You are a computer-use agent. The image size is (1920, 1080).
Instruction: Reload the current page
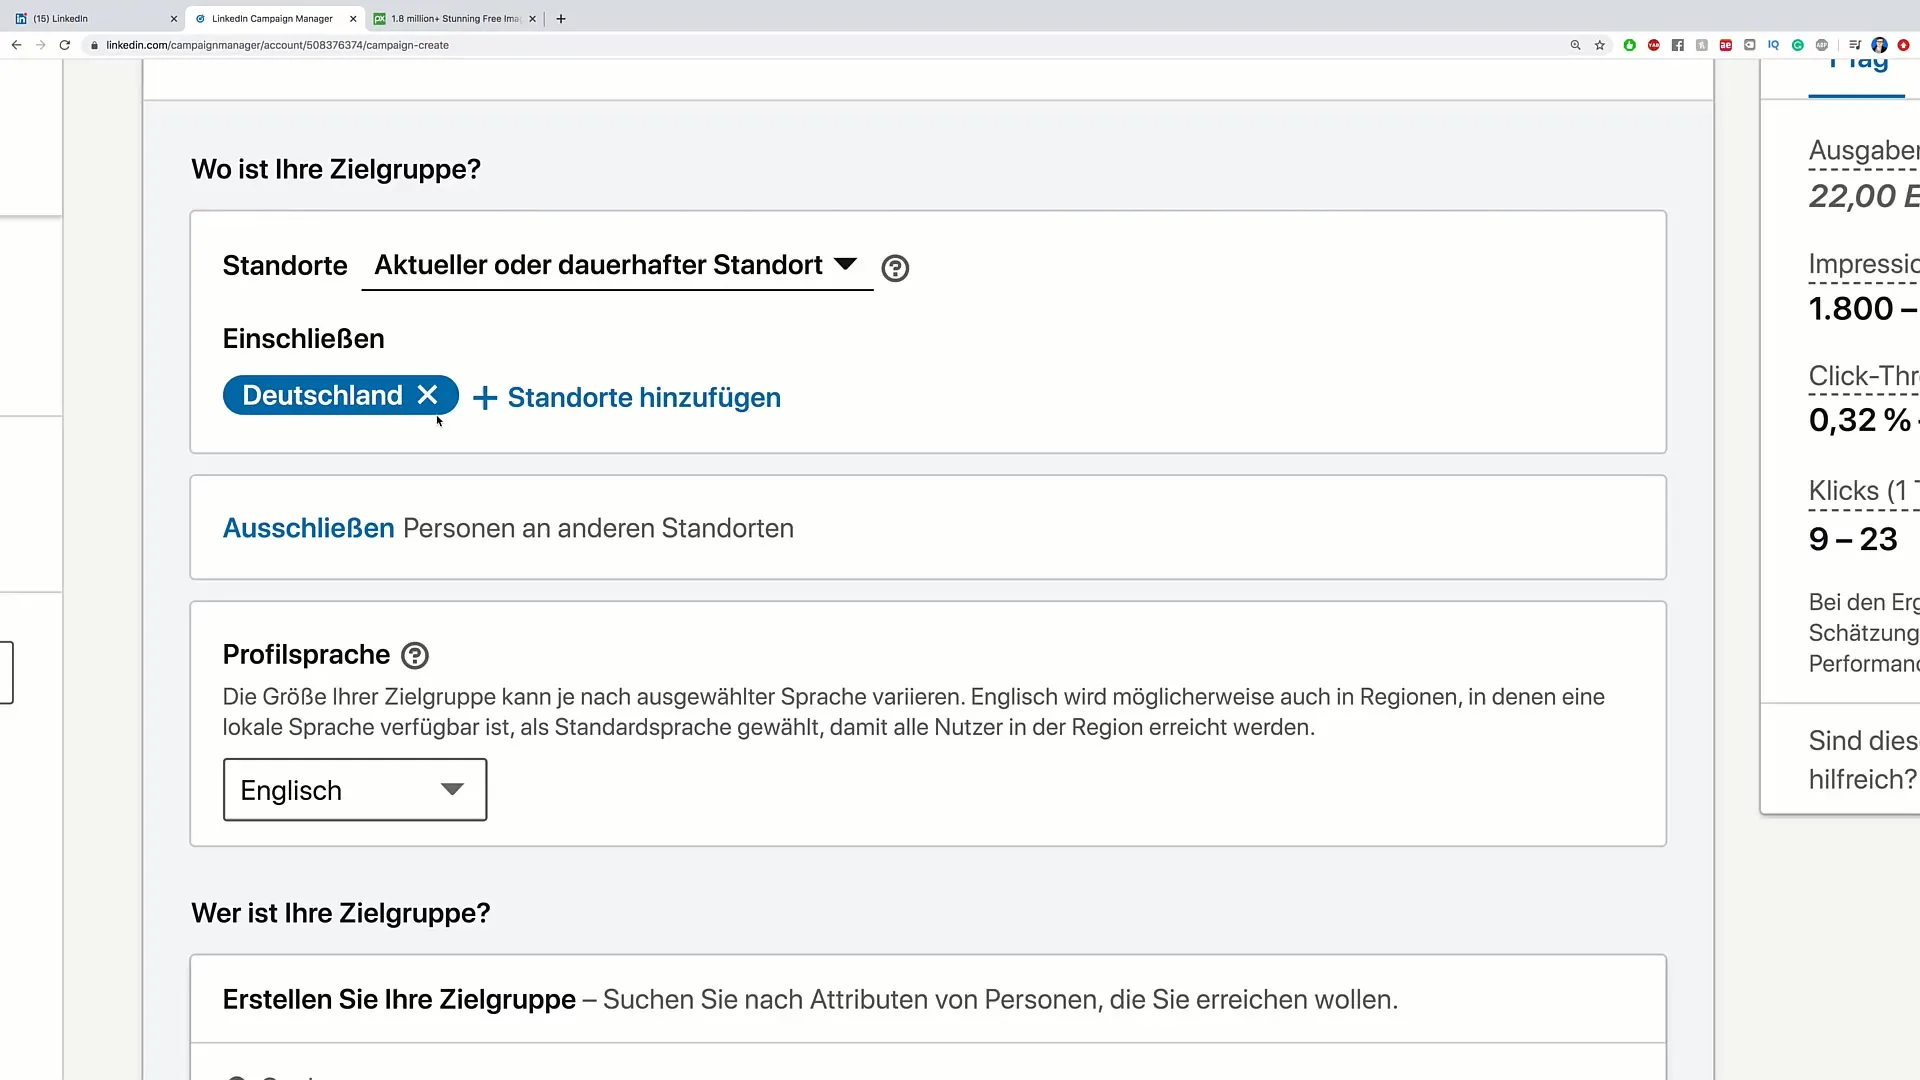click(x=65, y=45)
